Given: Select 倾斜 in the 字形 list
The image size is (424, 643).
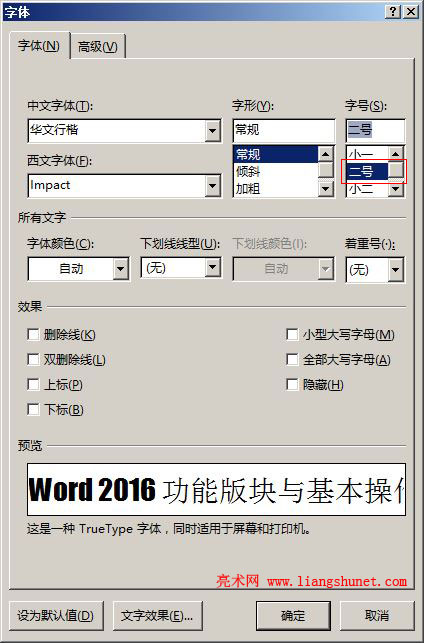Looking at the screenshot, I should [x=276, y=171].
